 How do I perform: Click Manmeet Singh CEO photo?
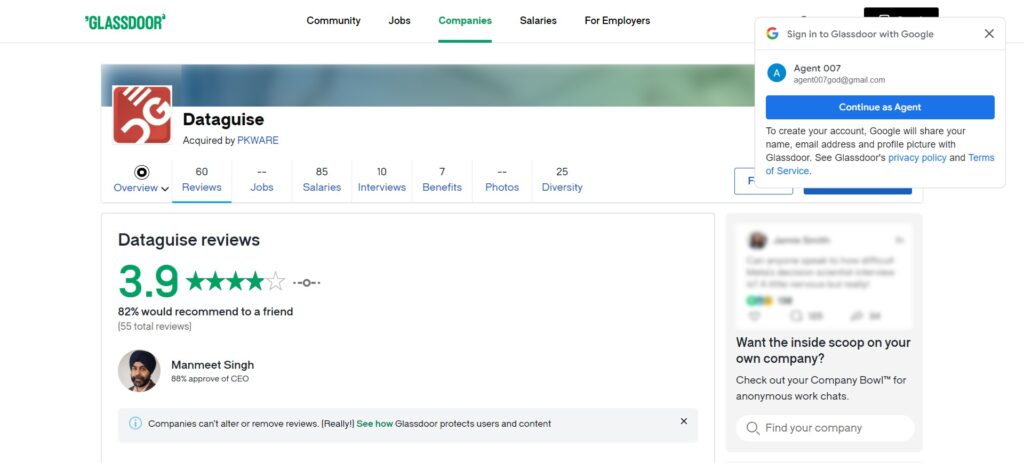click(x=139, y=371)
